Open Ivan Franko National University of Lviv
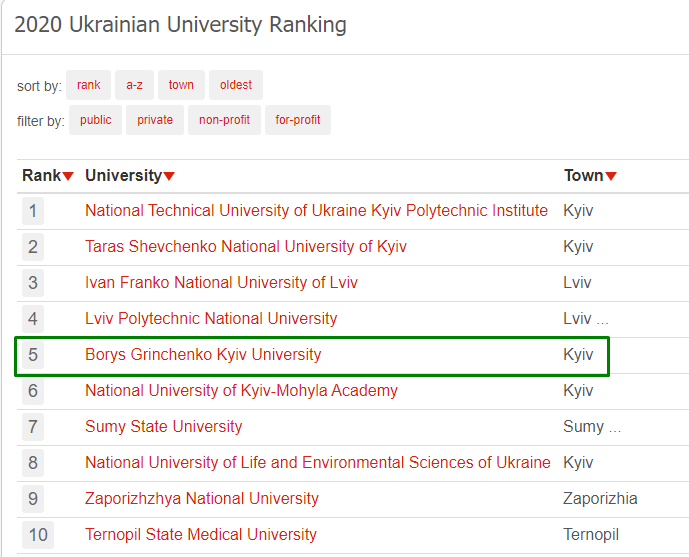 click(x=221, y=283)
